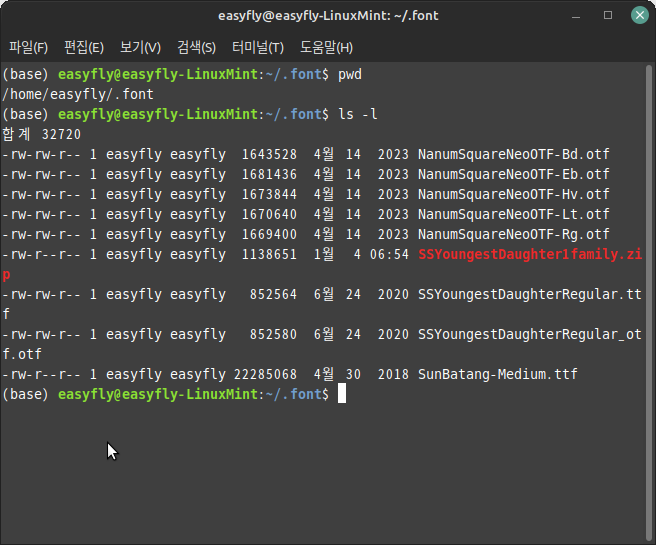Click the 06:54 timestamp
The image size is (656, 545).
click(389, 254)
